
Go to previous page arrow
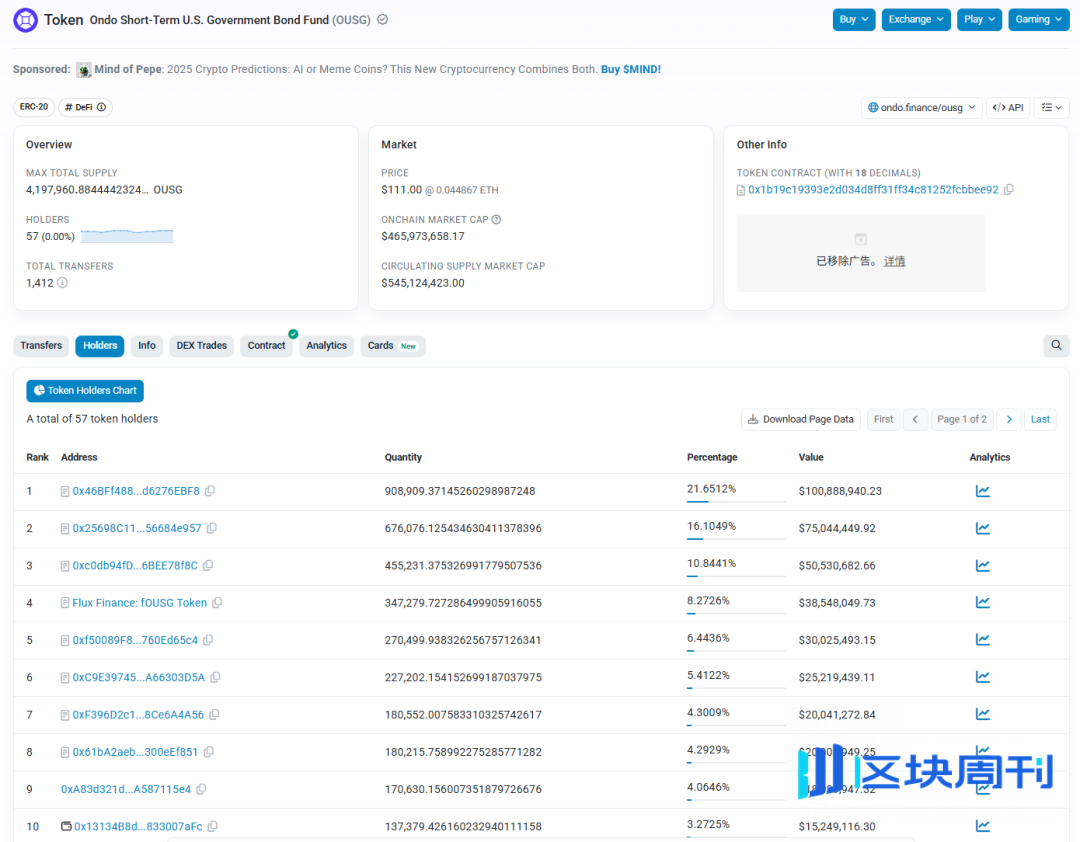click(915, 419)
